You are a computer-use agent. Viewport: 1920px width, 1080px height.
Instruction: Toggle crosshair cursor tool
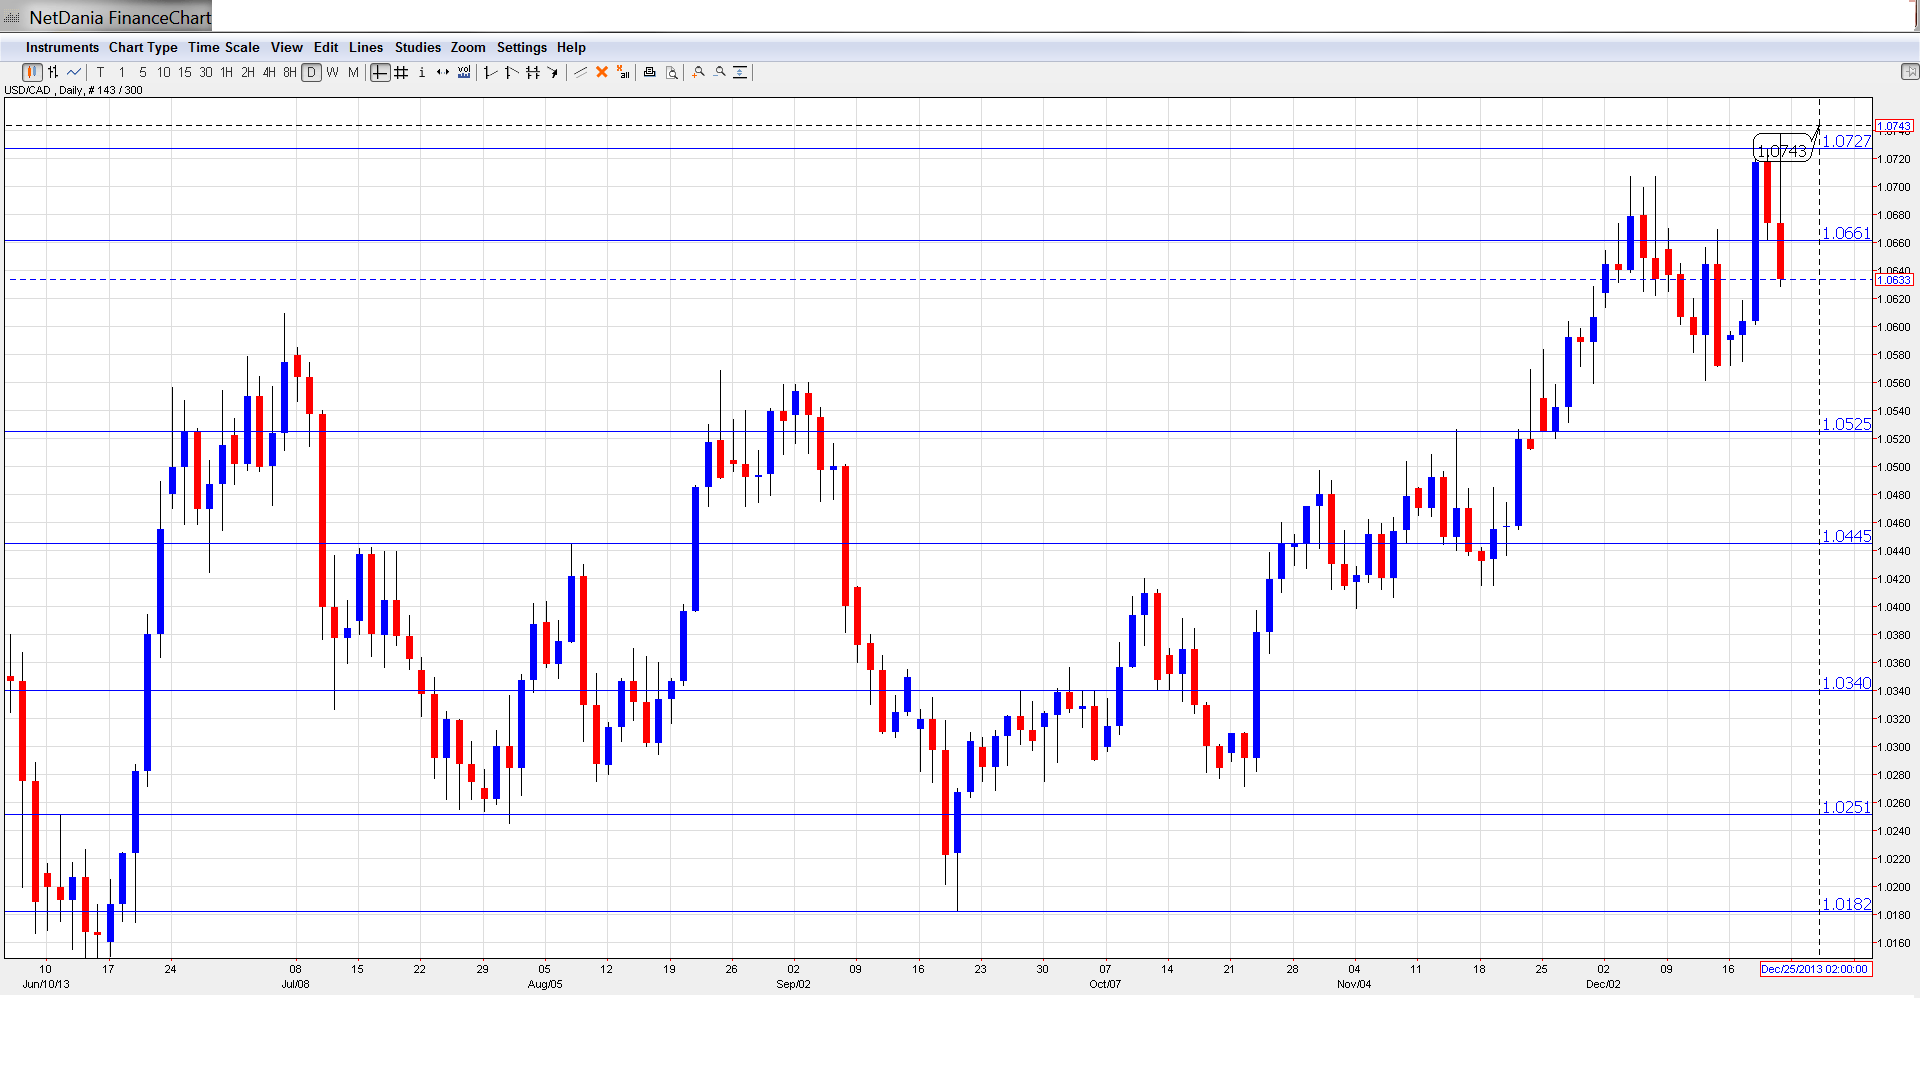[380, 72]
